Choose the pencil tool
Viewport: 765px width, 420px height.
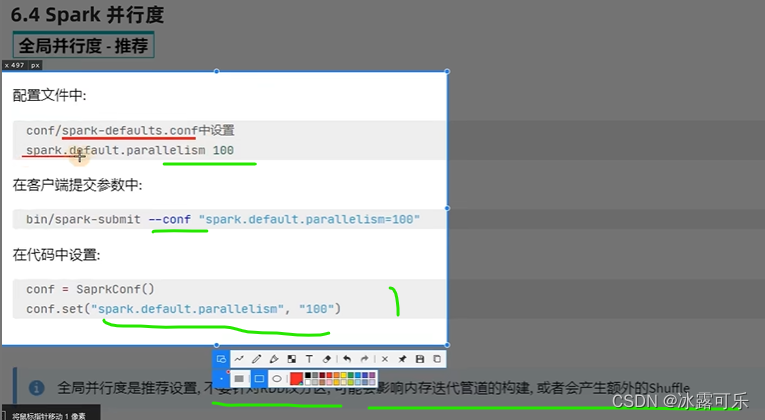(256, 359)
